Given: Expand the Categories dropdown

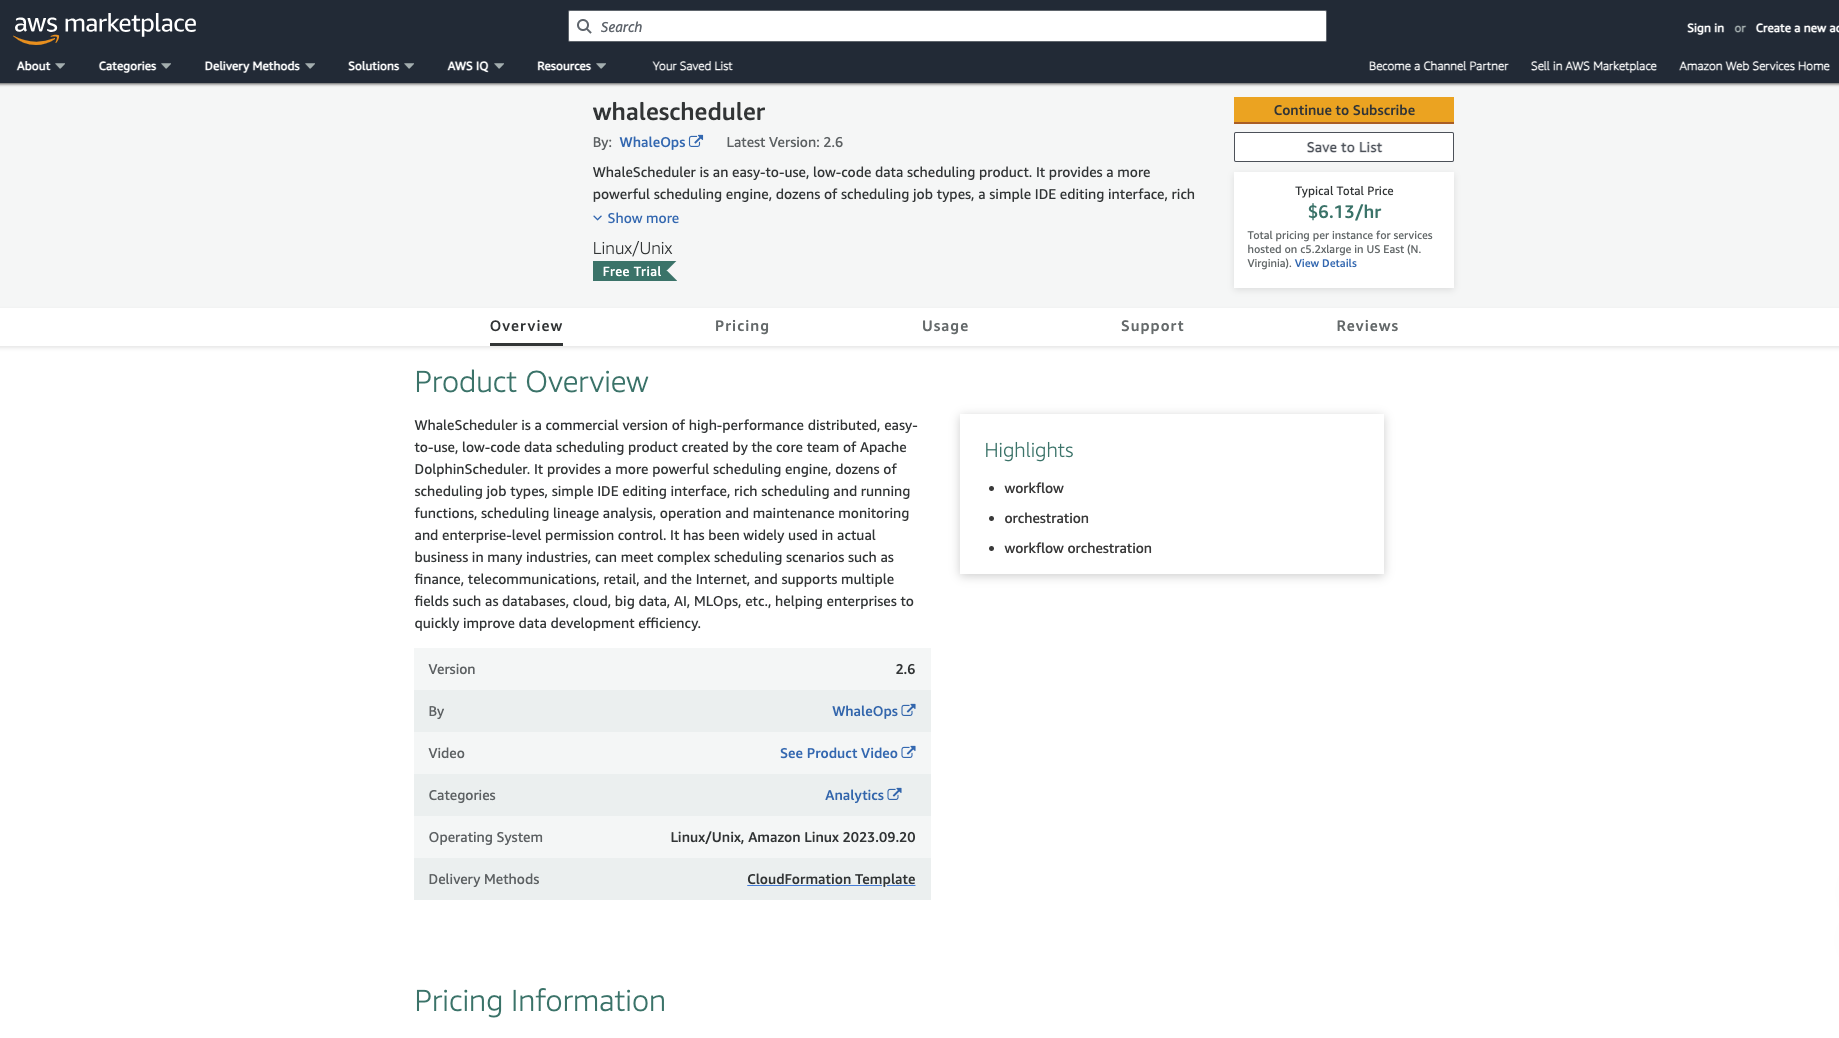Looking at the screenshot, I should (x=135, y=66).
